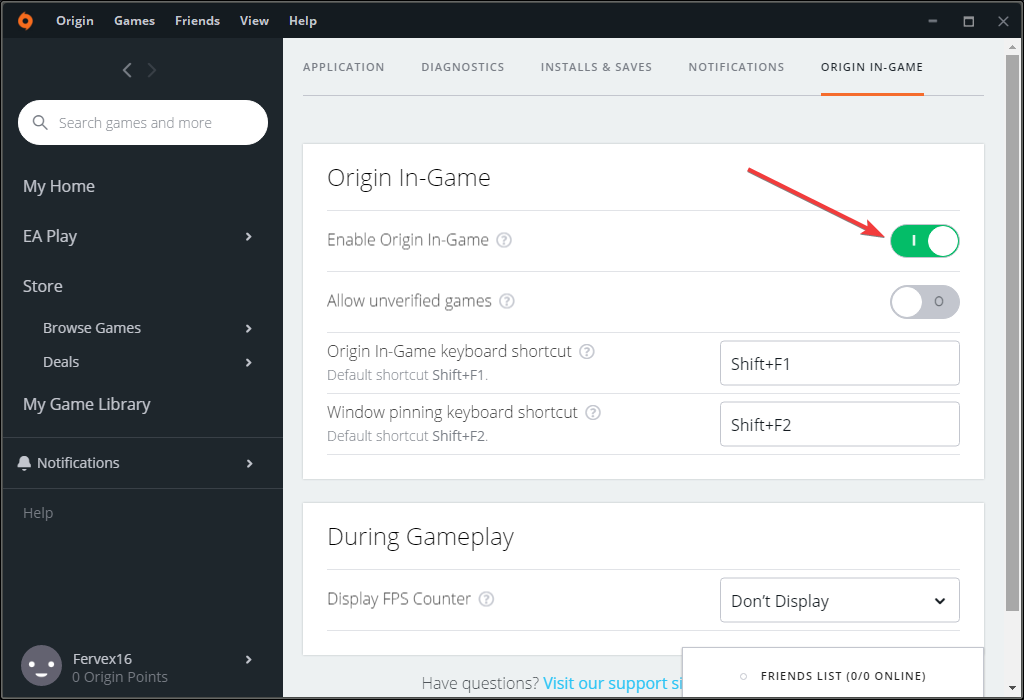Click the Origin In-Game keyboard shortcut field

(x=839, y=362)
